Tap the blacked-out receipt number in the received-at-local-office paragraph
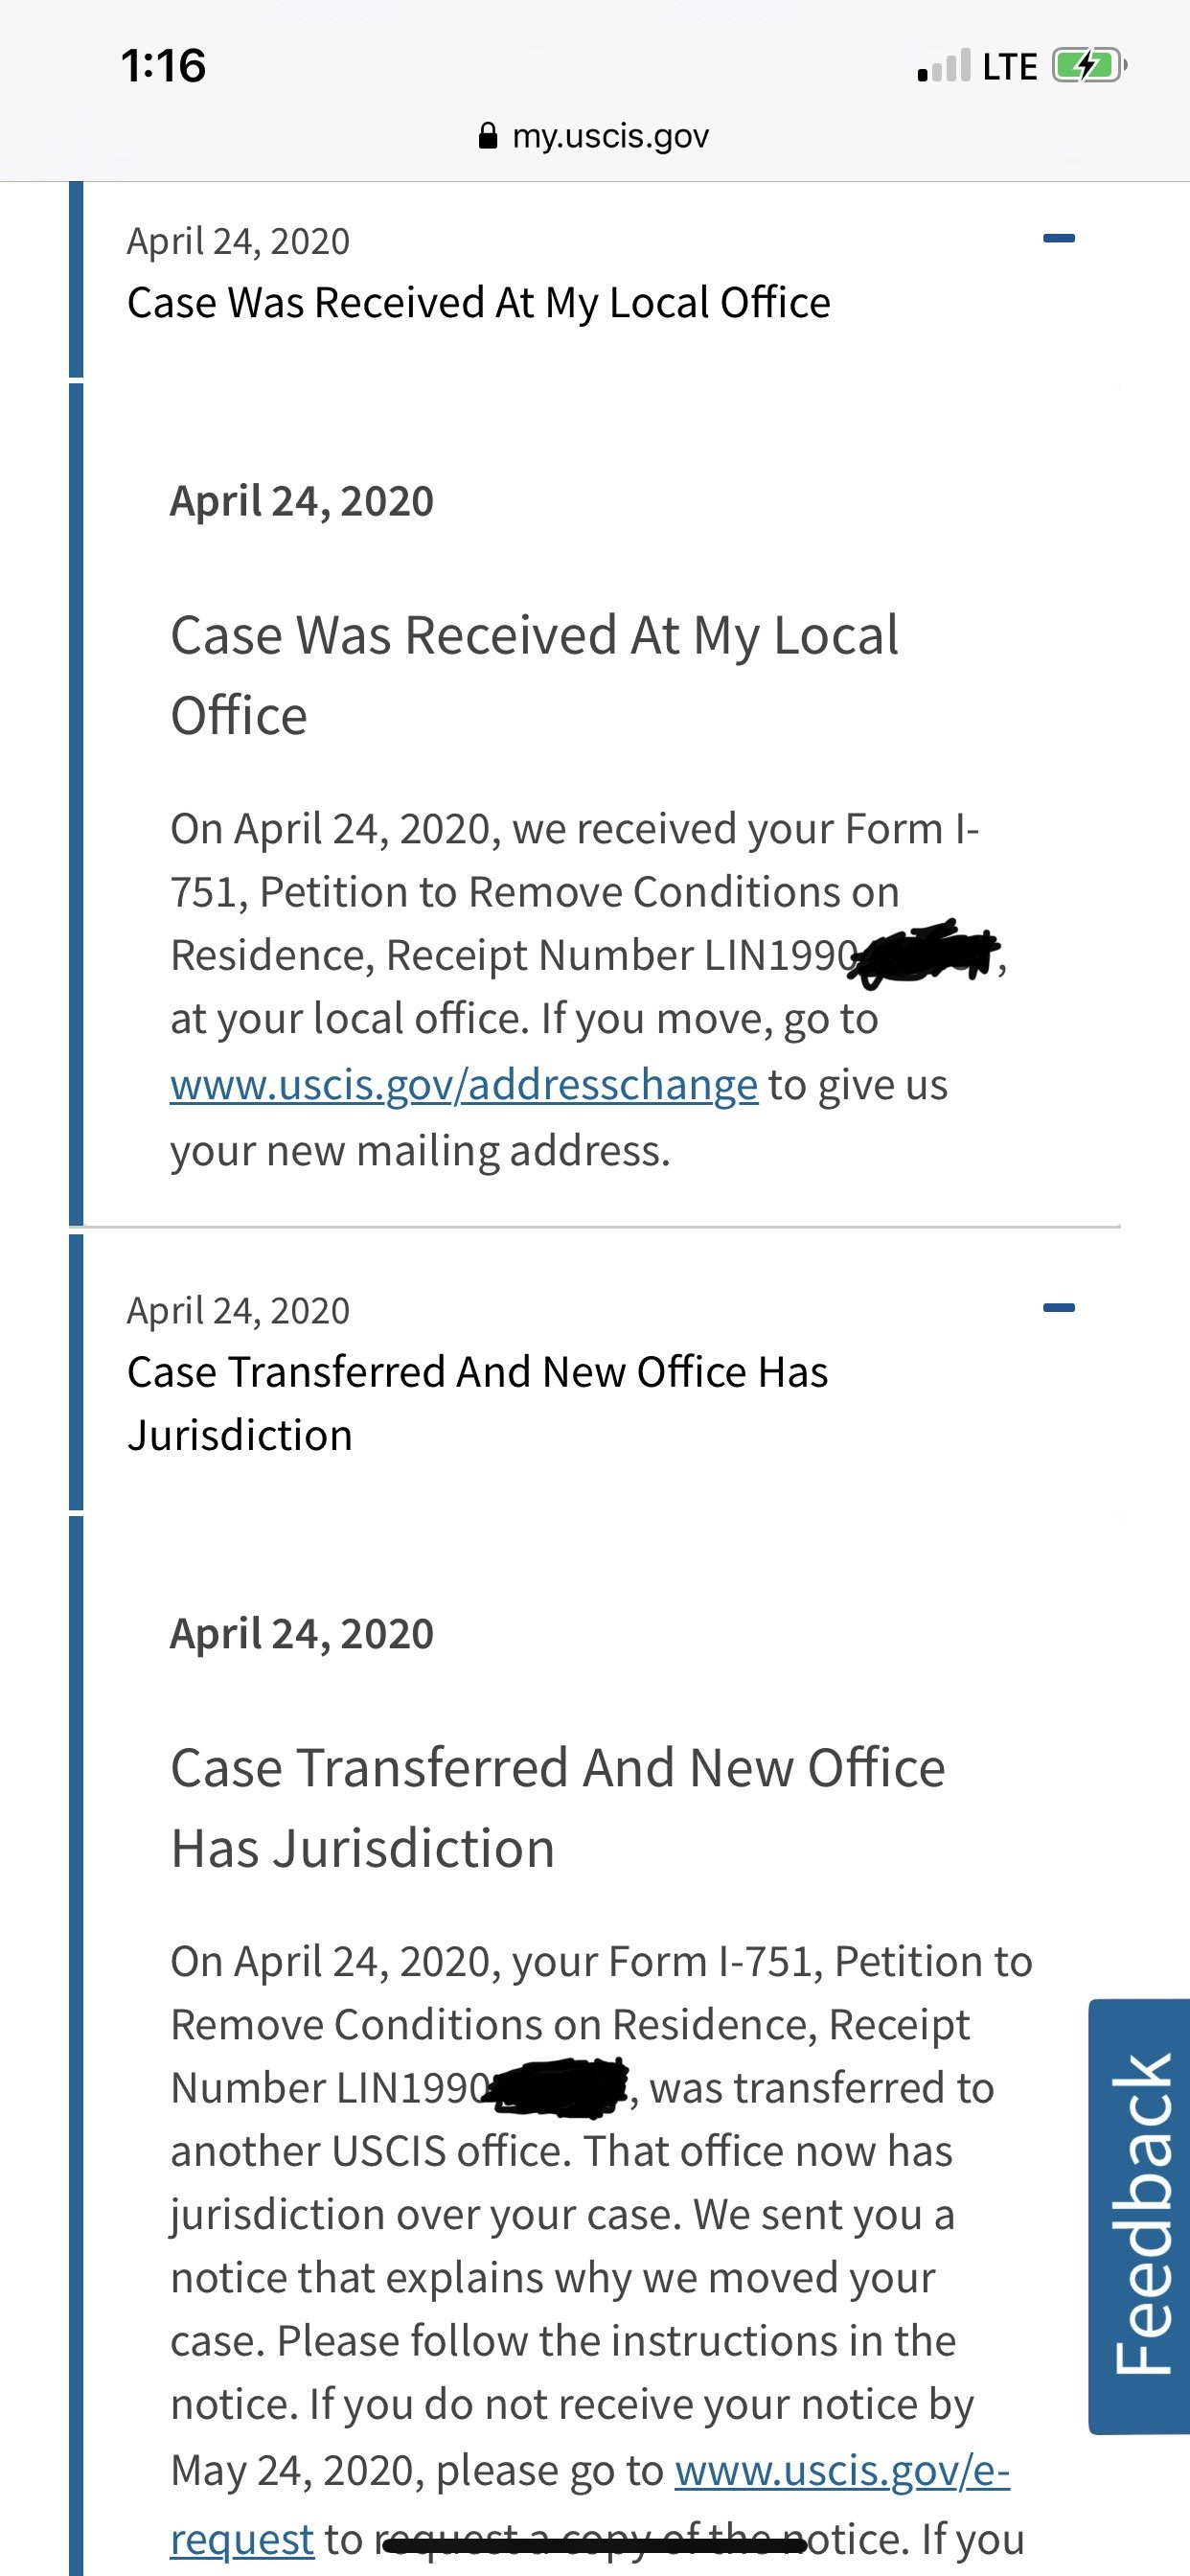 pyautogui.click(x=925, y=953)
